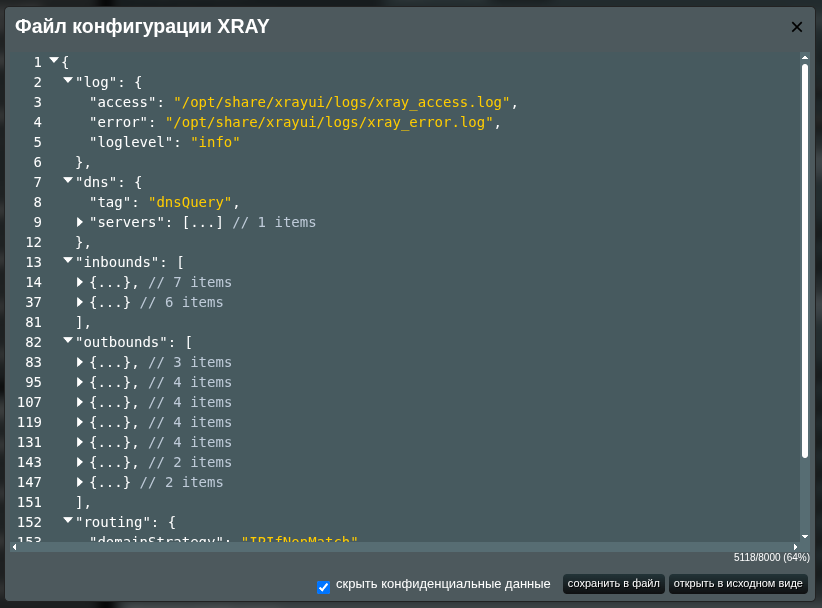Expand the outbound object on line 147
The height and width of the screenshot is (608, 822).
click(x=80, y=482)
